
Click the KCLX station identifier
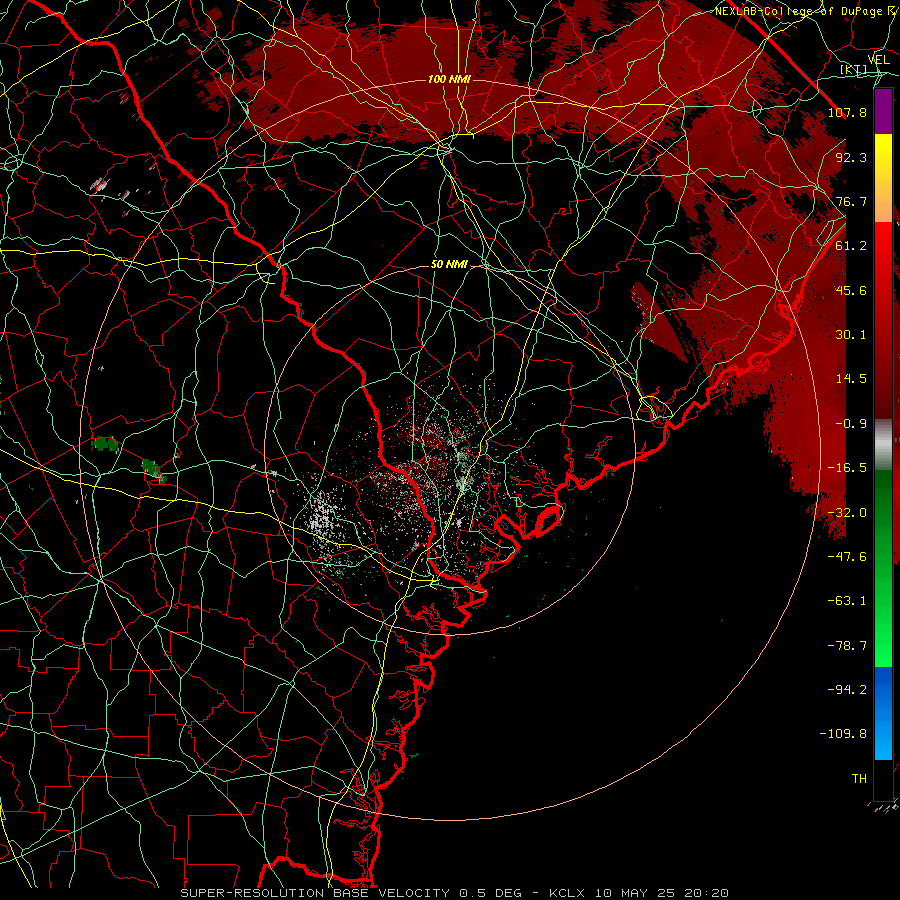568,893
